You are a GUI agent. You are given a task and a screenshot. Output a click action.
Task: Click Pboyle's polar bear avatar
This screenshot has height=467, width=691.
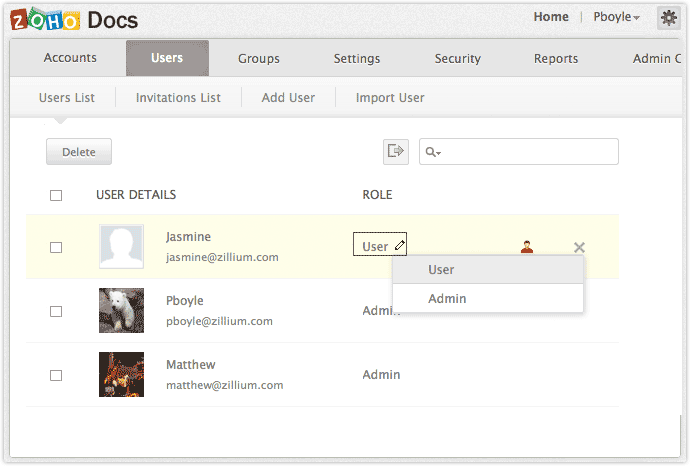[121, 310]
